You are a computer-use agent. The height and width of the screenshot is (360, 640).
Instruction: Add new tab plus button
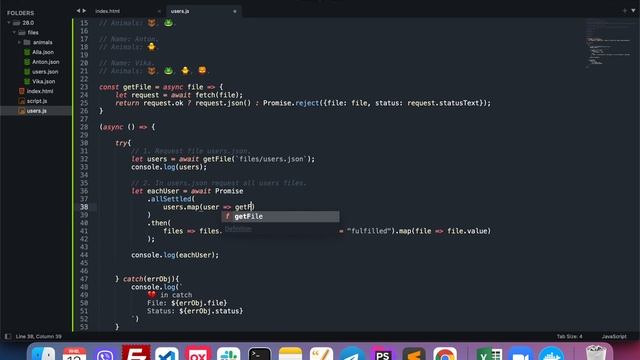pos(624,11)
